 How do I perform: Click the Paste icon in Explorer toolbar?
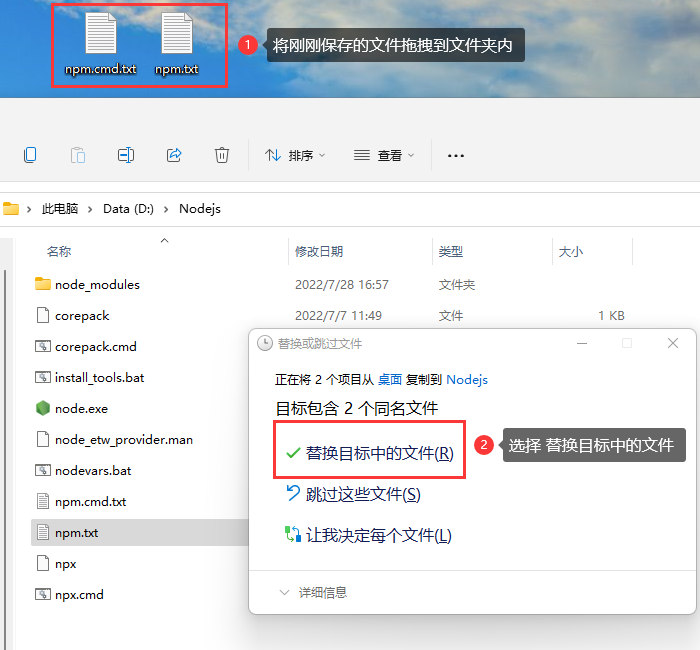click(x=78, y=155)
